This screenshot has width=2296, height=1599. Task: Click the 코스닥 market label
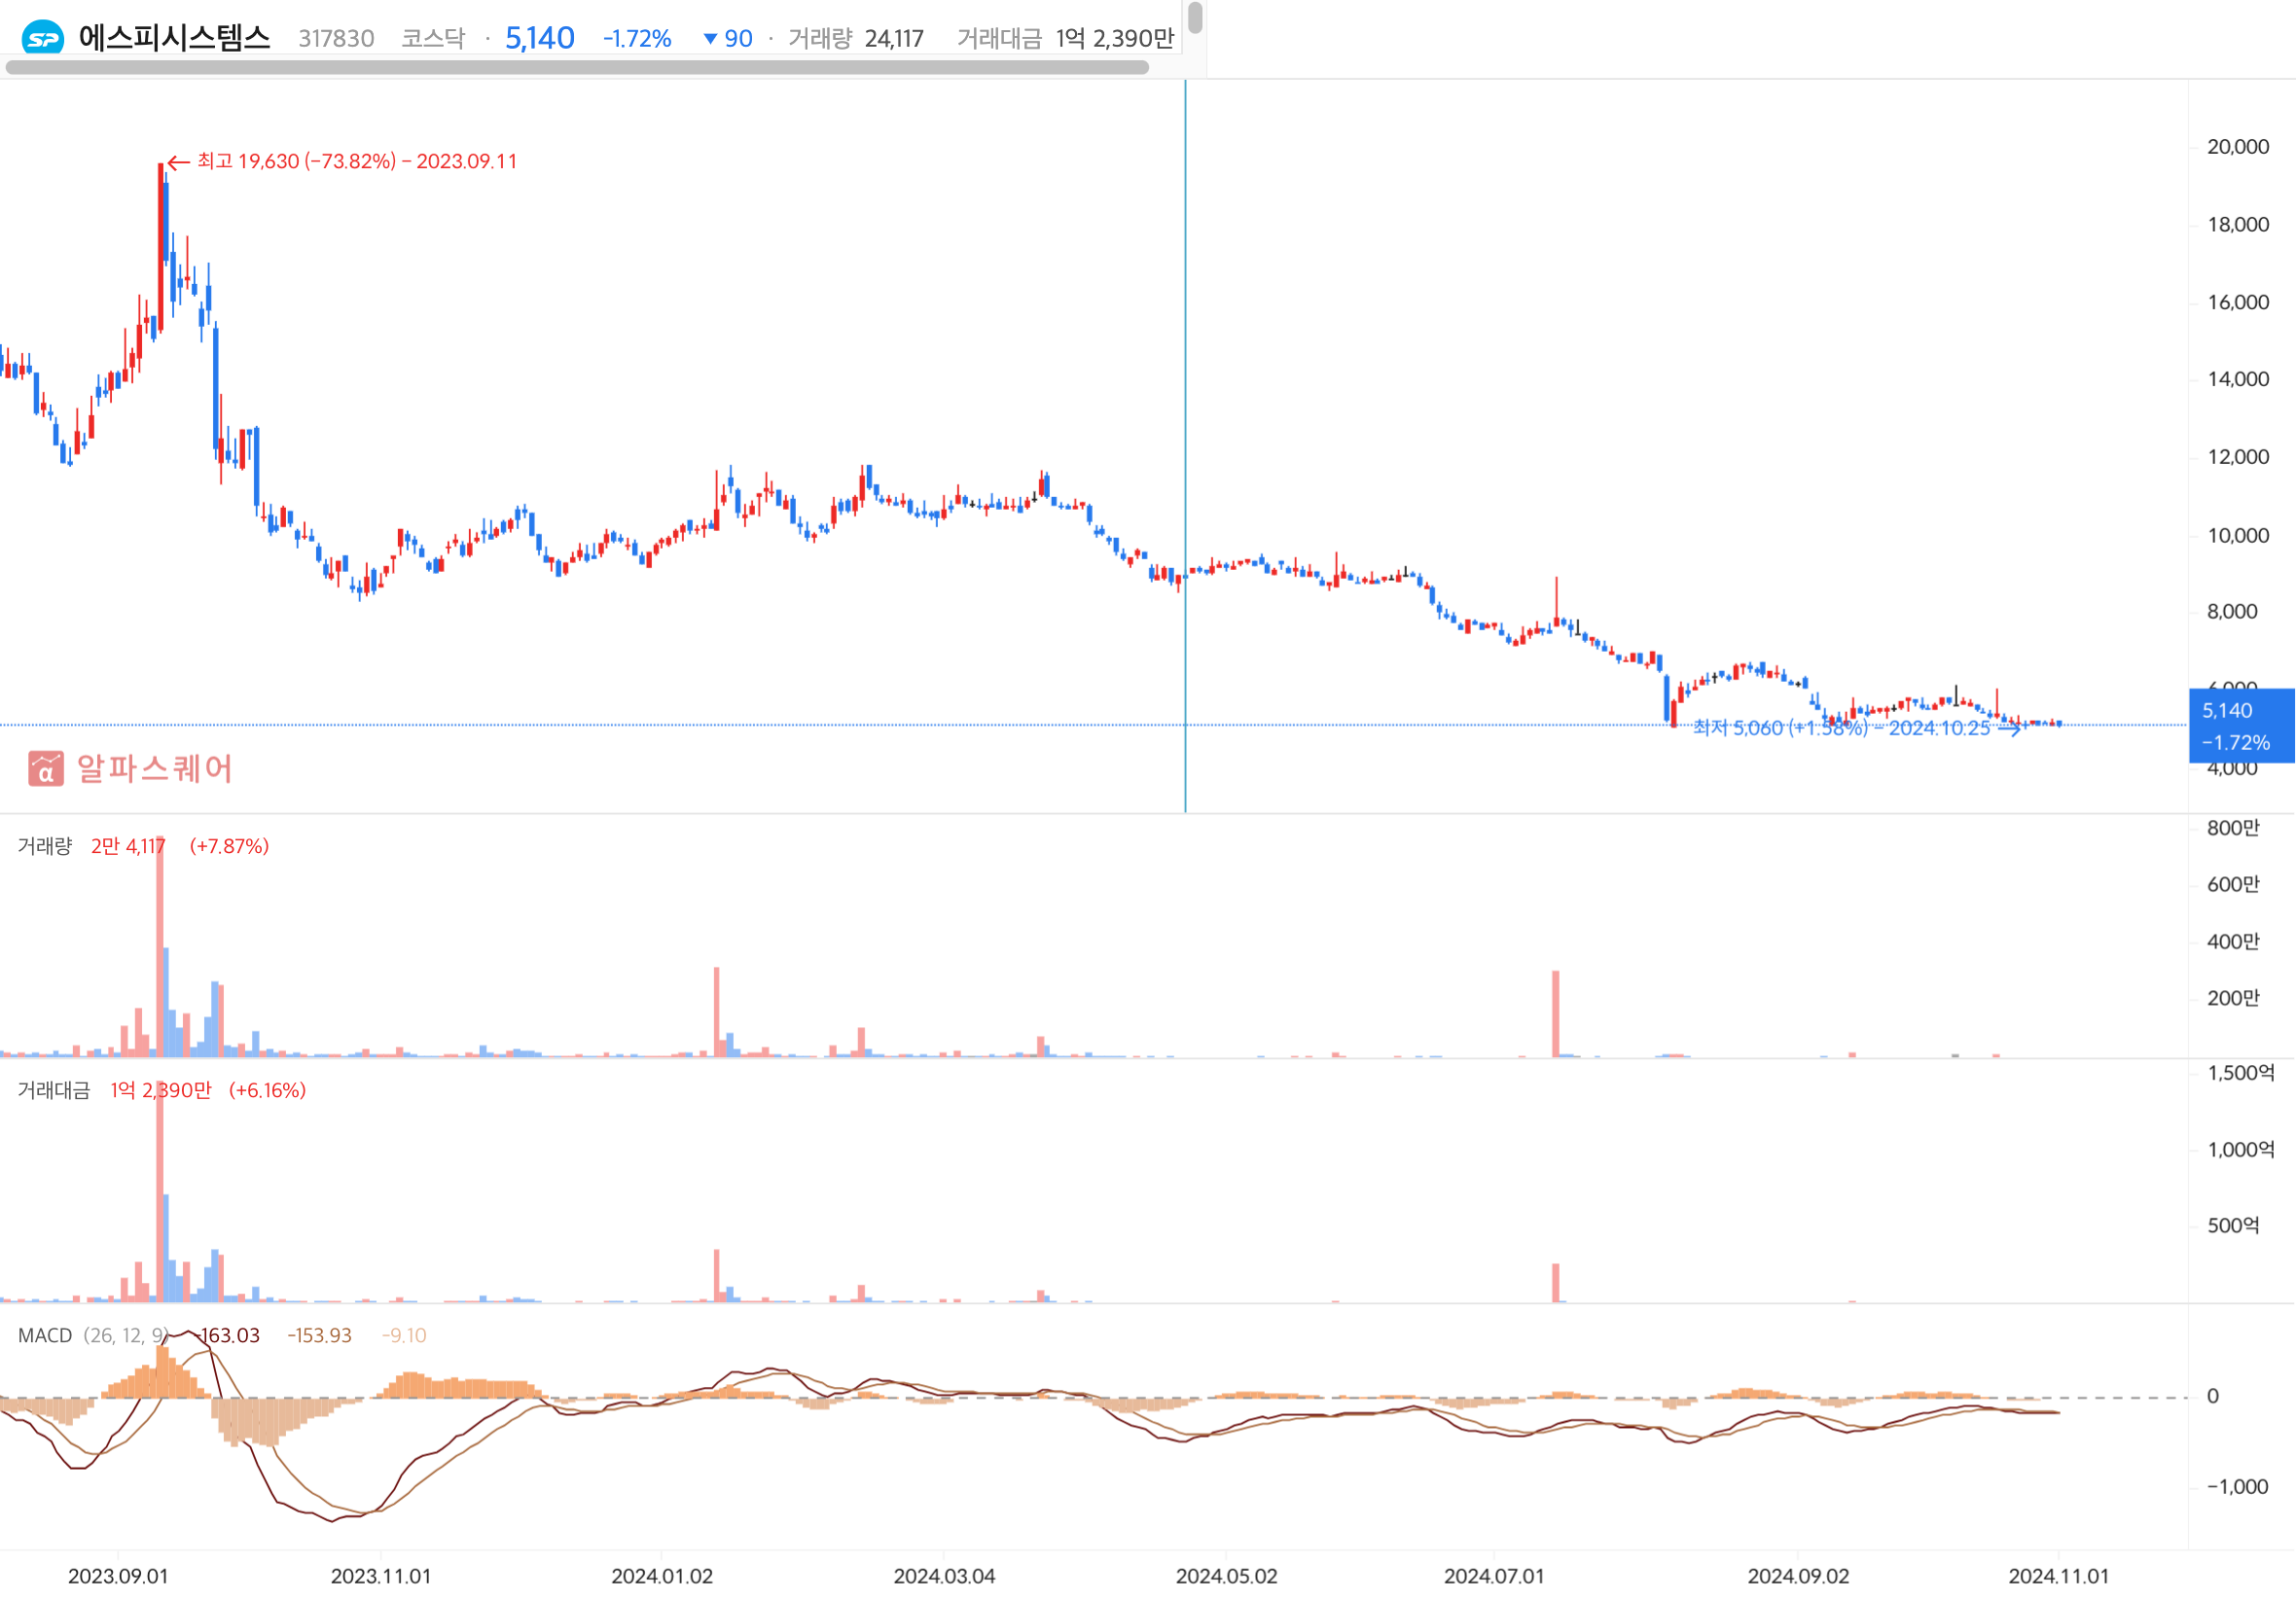click(x=433, y=39)
